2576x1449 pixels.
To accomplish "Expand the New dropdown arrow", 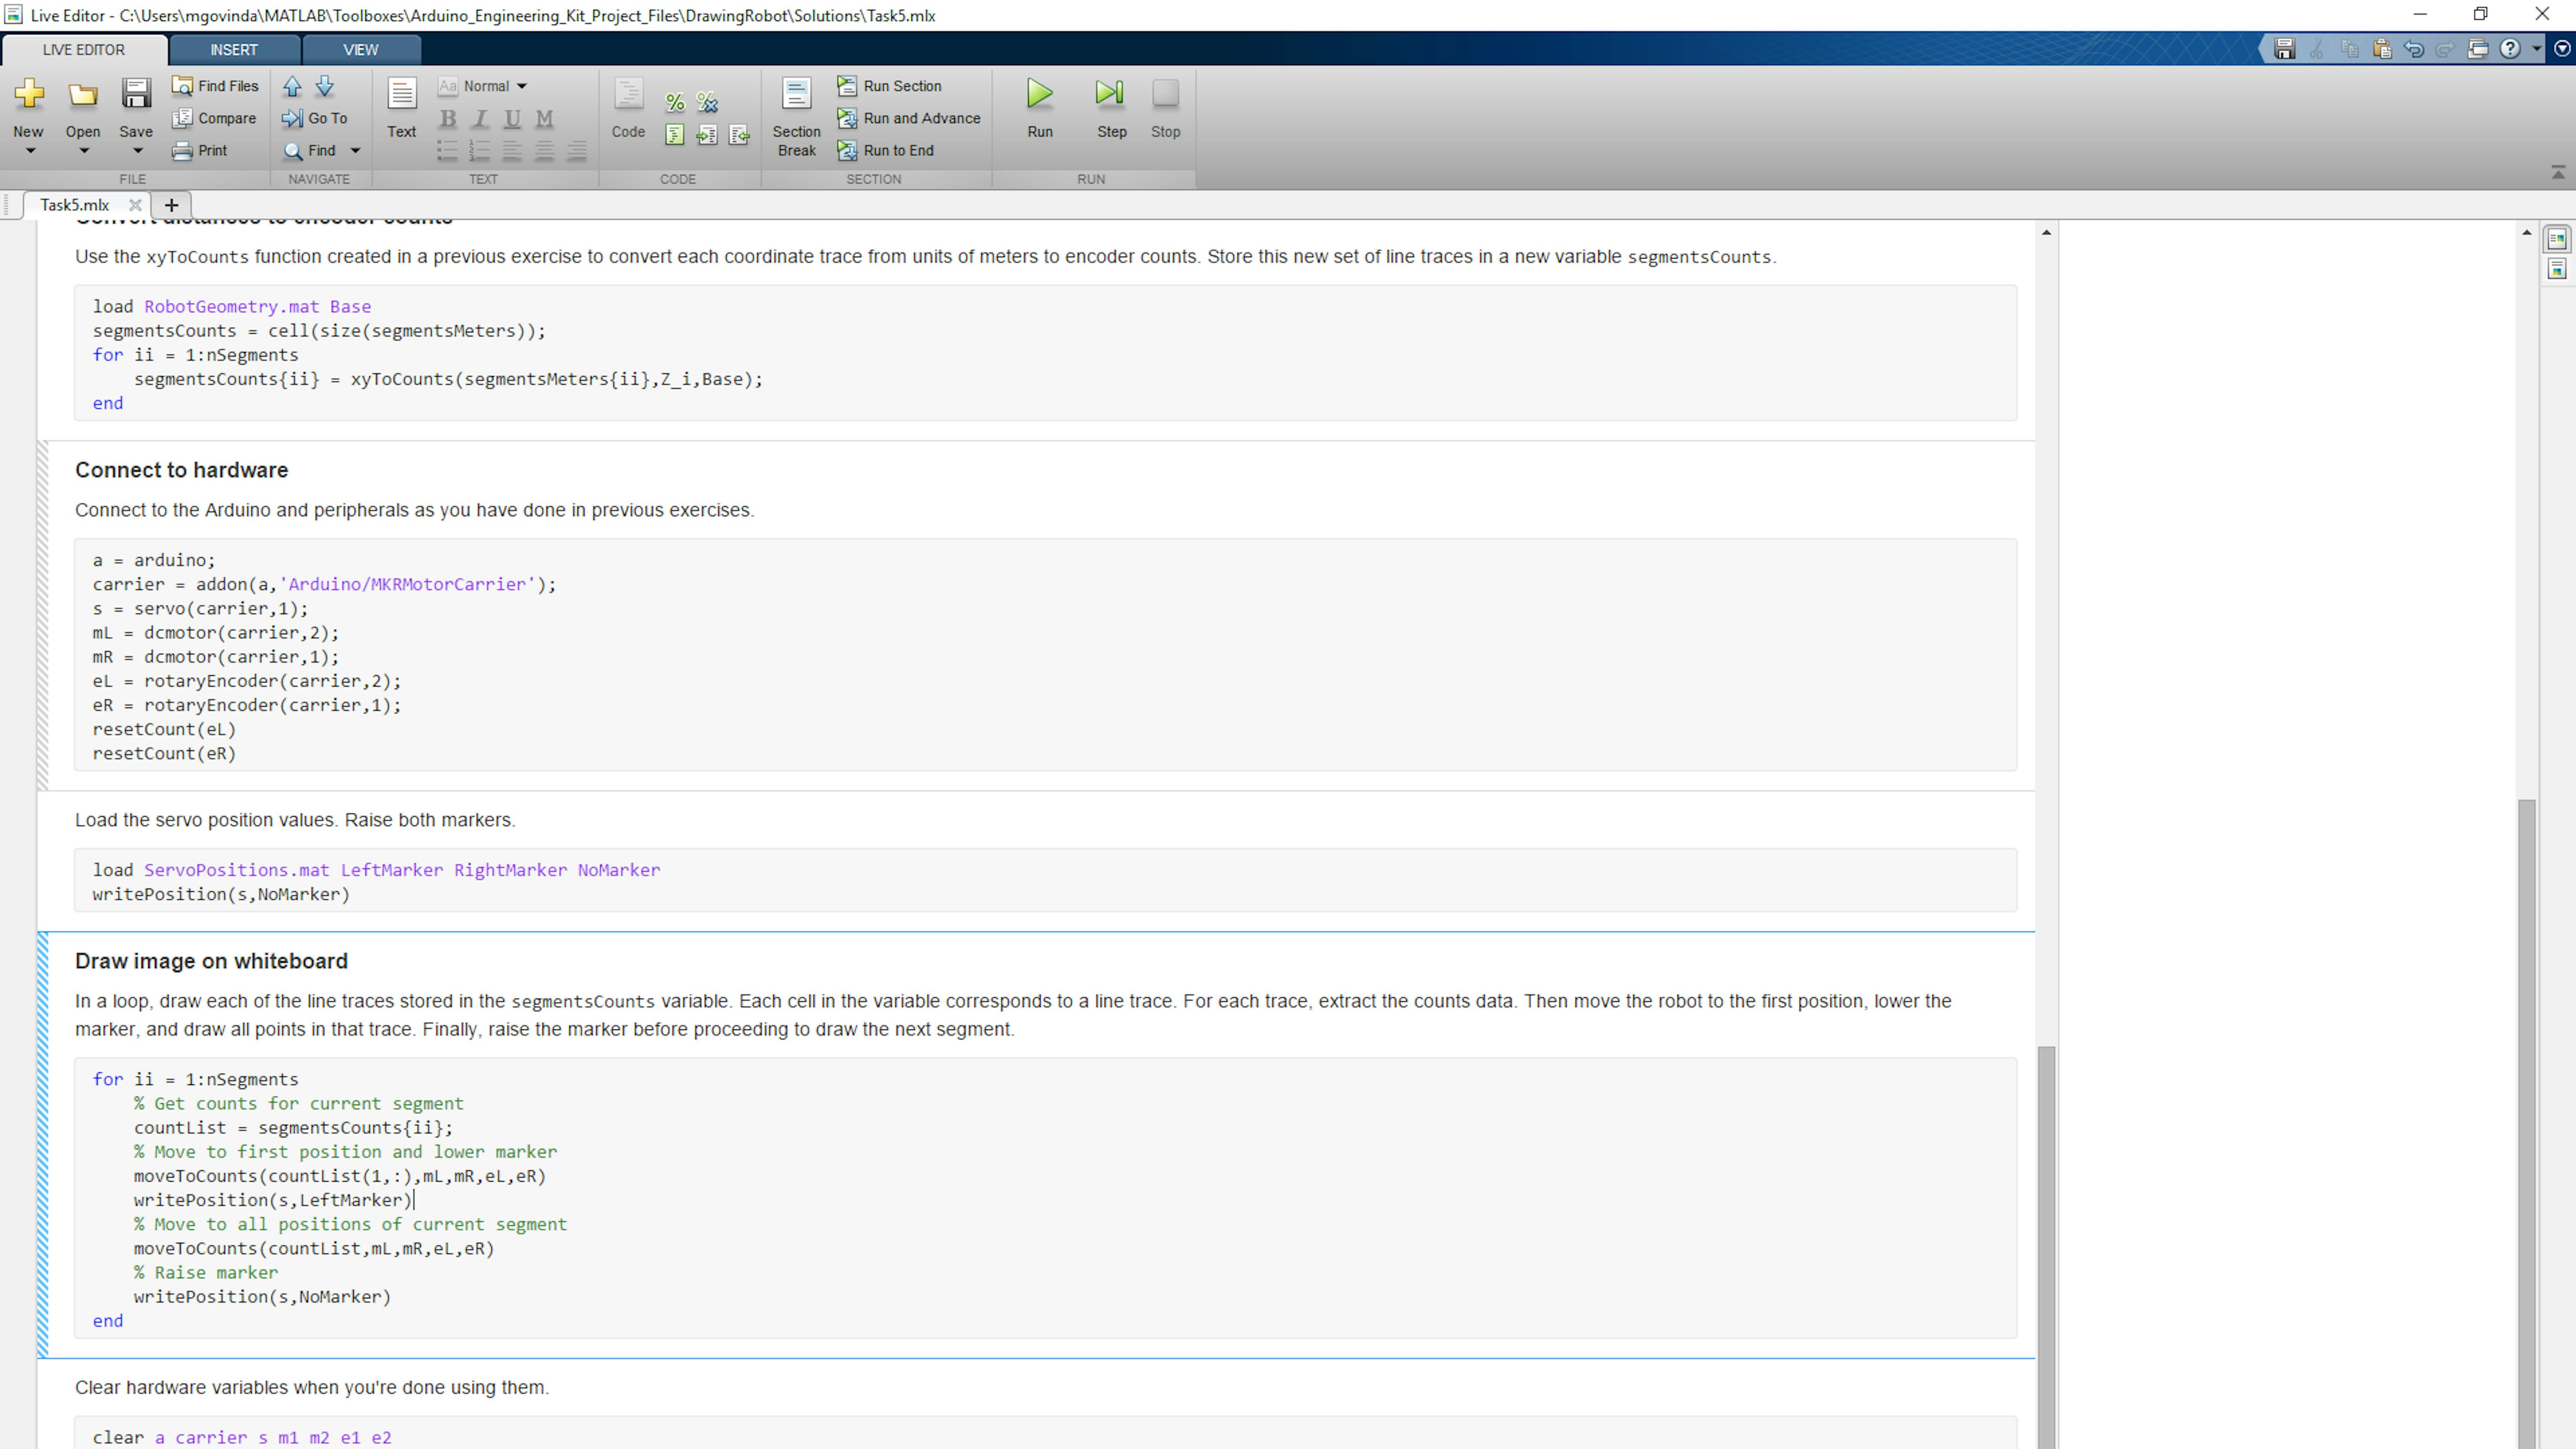I will 30,151.
